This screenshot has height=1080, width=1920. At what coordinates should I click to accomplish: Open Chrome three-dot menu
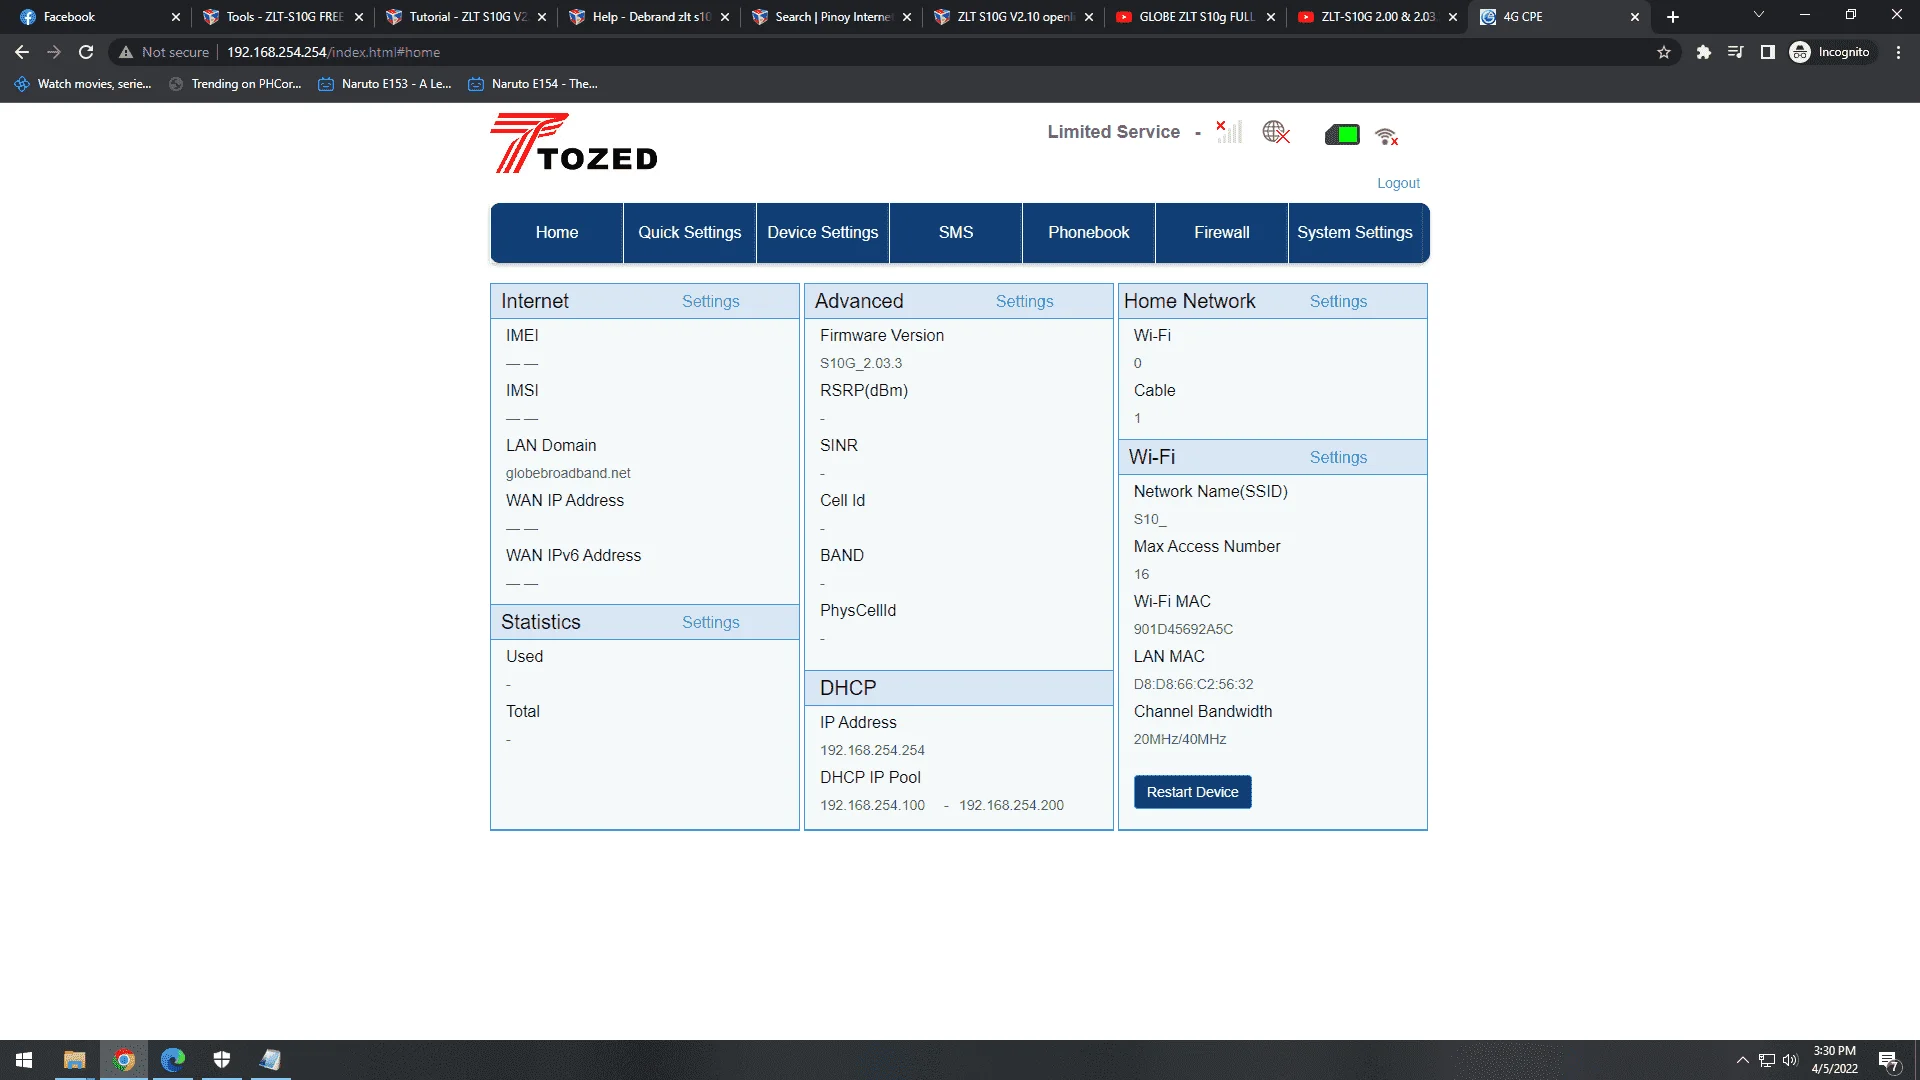click(x=1898, y=52)
